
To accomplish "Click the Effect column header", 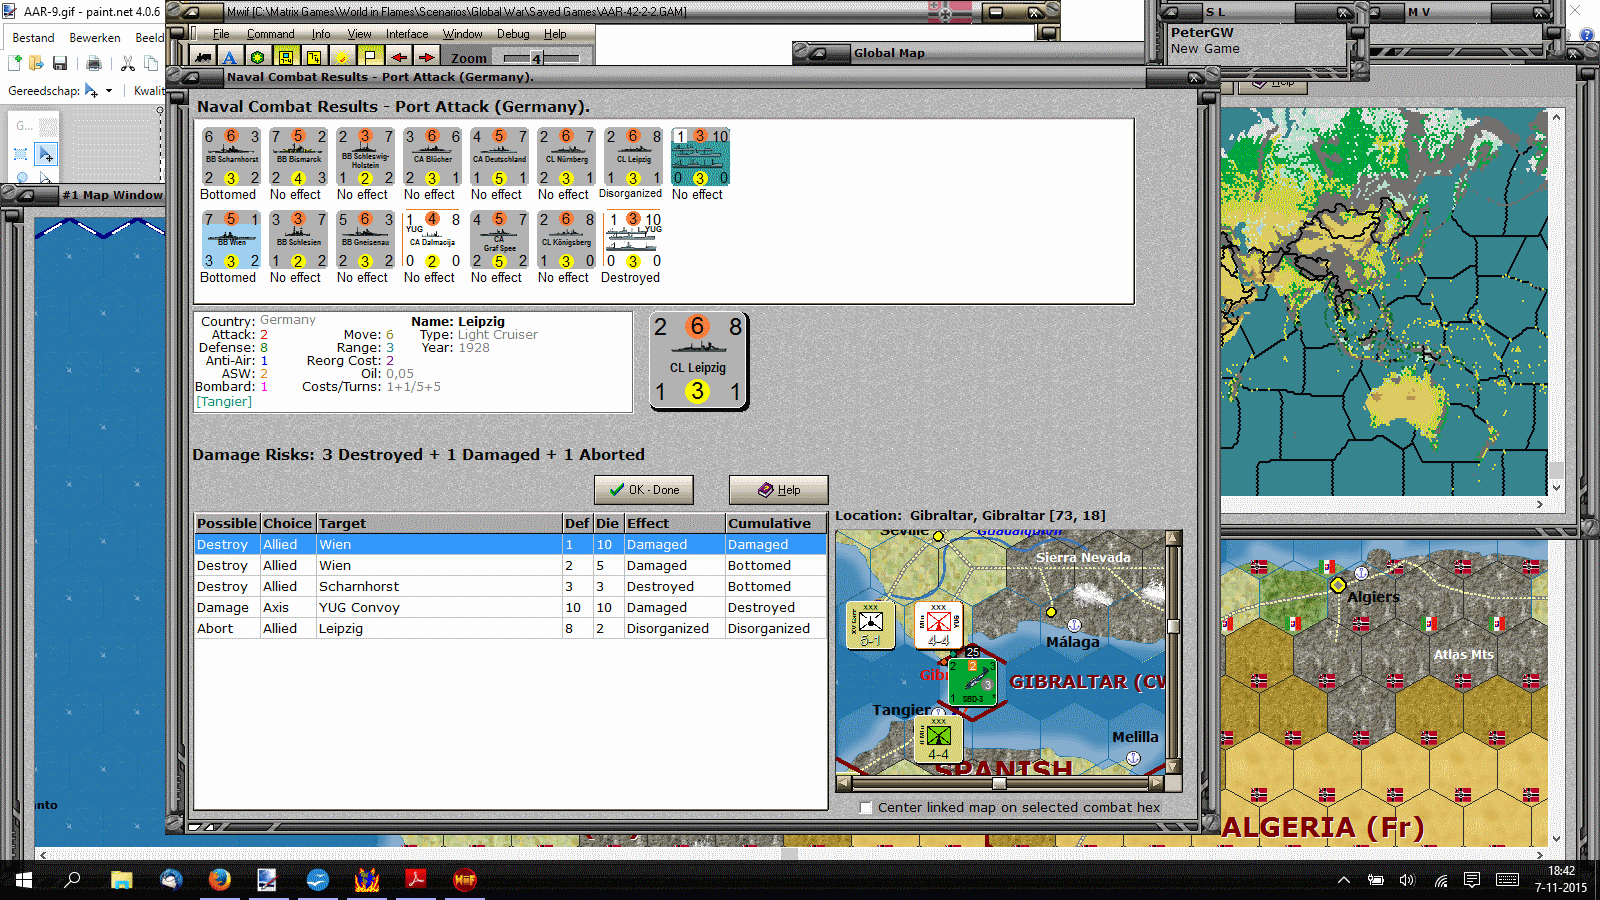I will coord(675,523).
